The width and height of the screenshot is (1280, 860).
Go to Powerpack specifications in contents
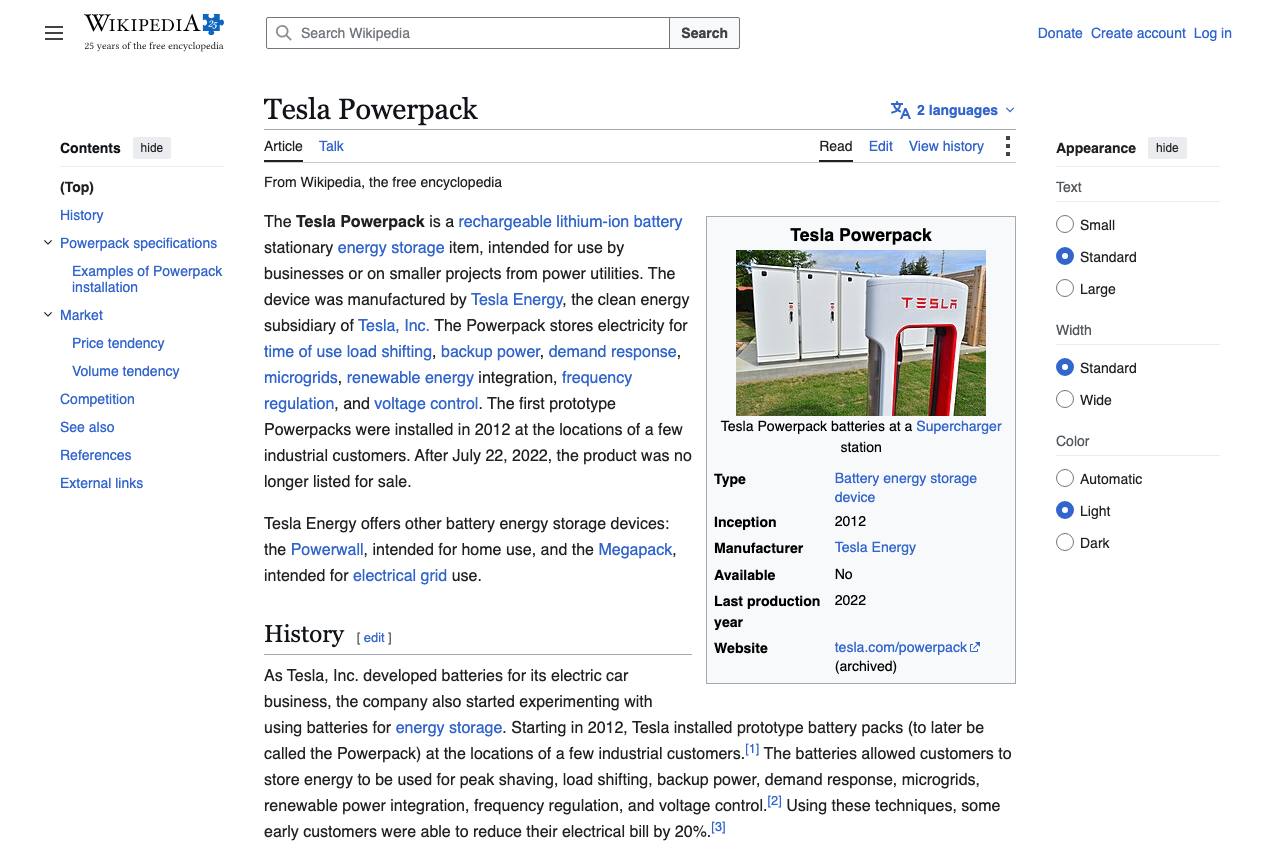tap(138, 243)
